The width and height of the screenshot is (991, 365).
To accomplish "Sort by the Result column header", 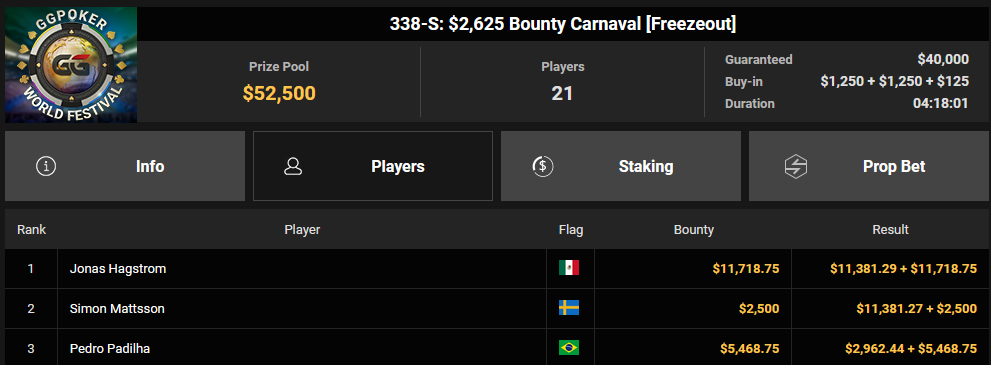I will click(x=890, y=229).
